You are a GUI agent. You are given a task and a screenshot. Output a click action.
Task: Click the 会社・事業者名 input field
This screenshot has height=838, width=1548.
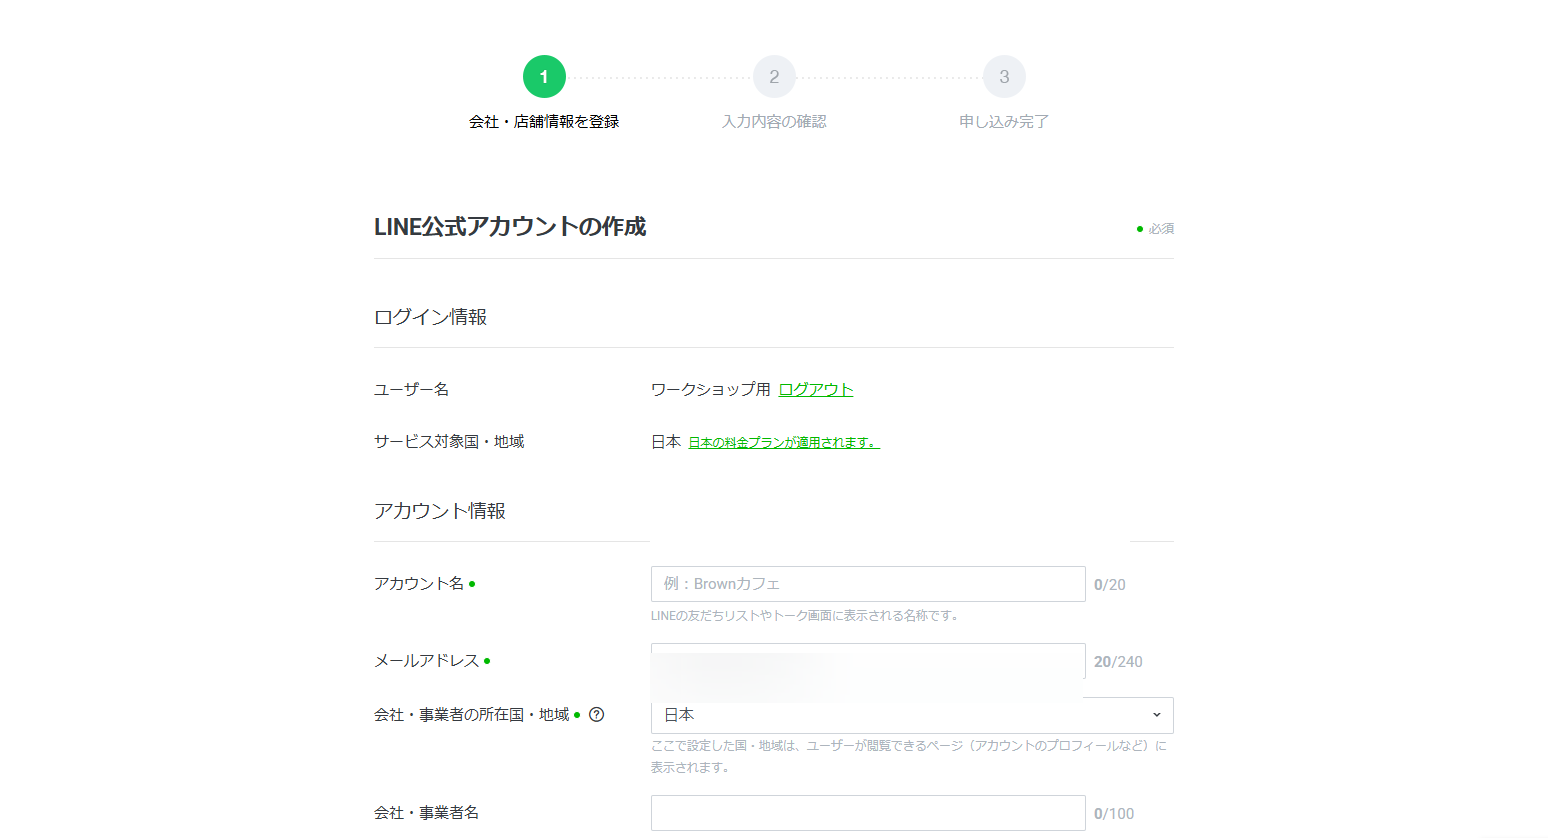click(x=868, y=812)
